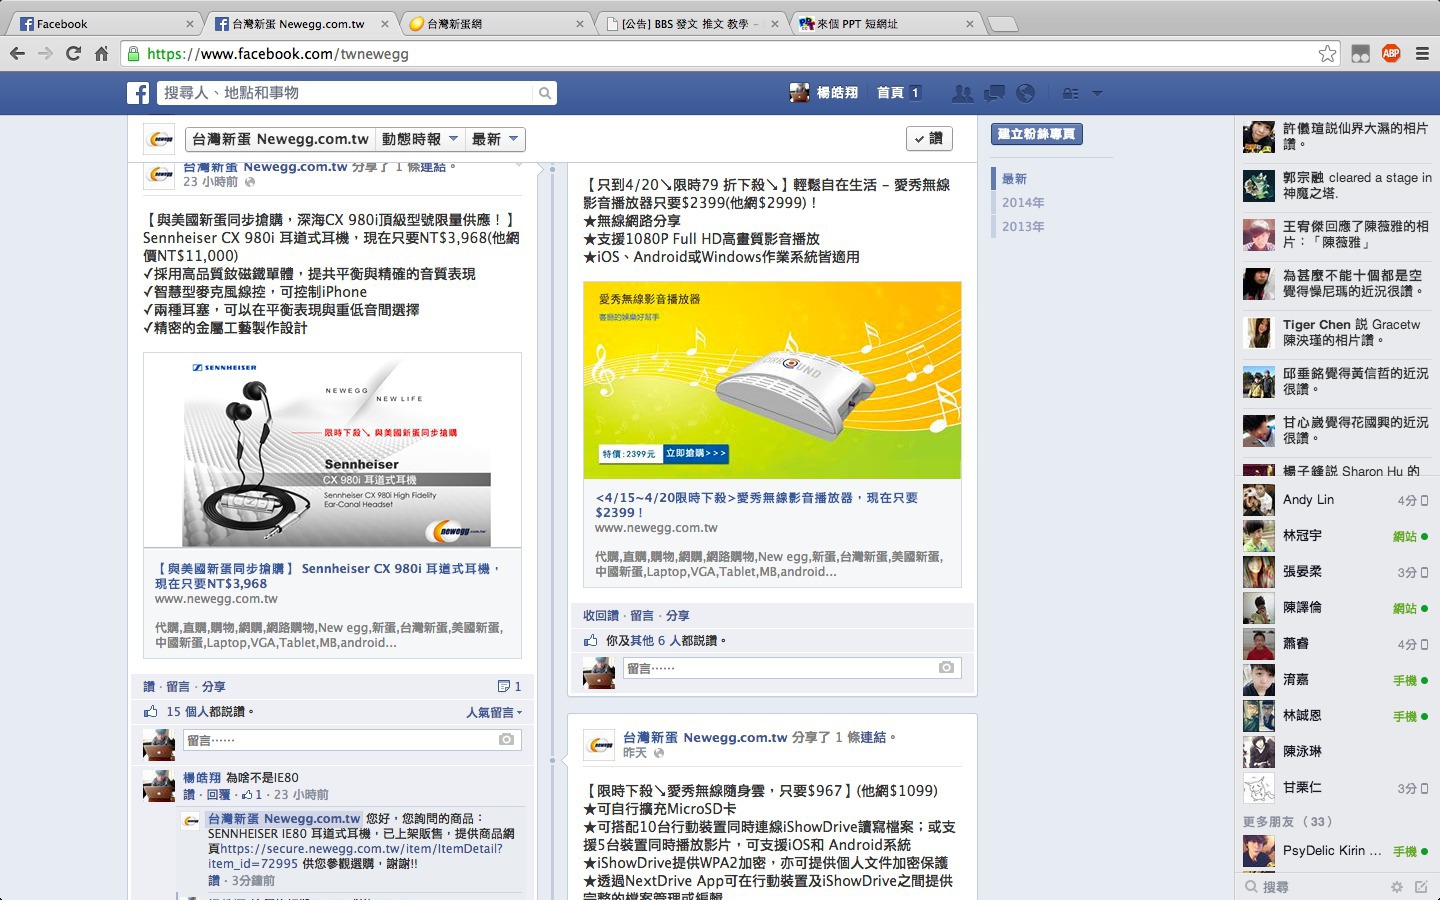This screenshot has height=900, width=1440.
Task: Open chat with 林冠宇
Action: click(x=1336, y=536)
